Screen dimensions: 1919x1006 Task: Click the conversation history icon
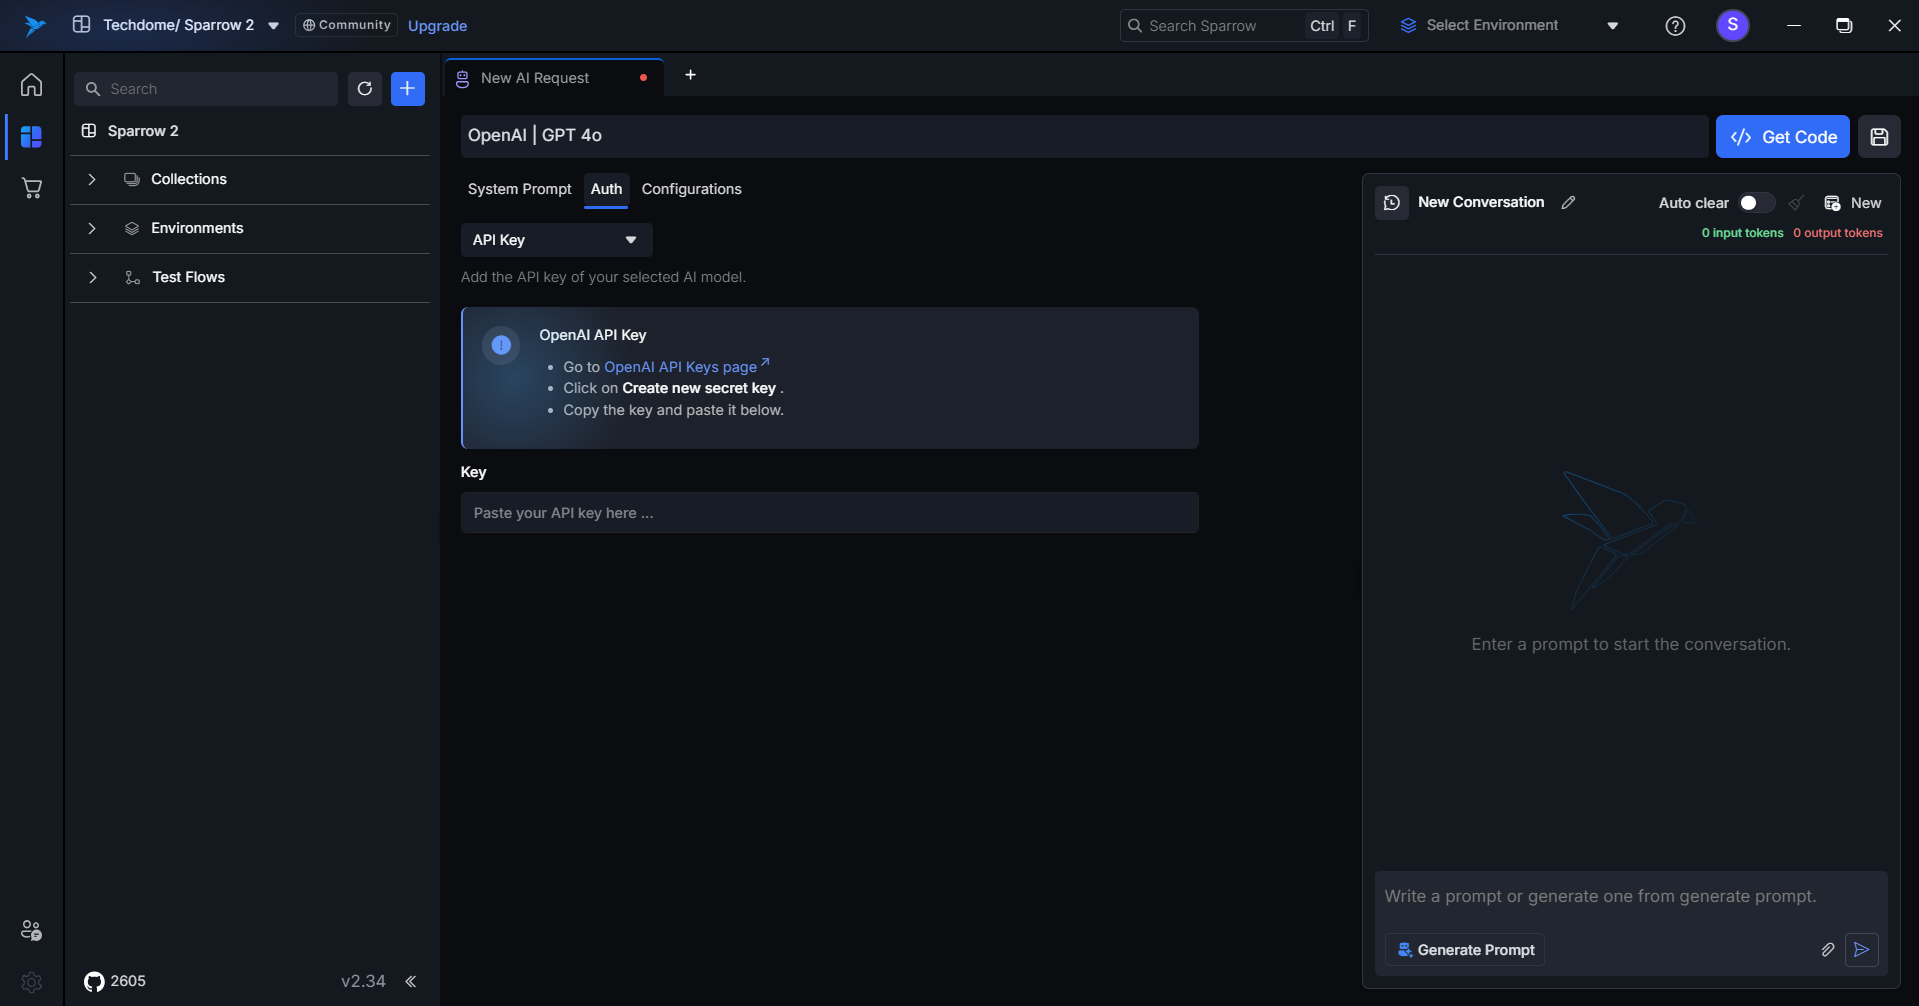[1391, 203]
